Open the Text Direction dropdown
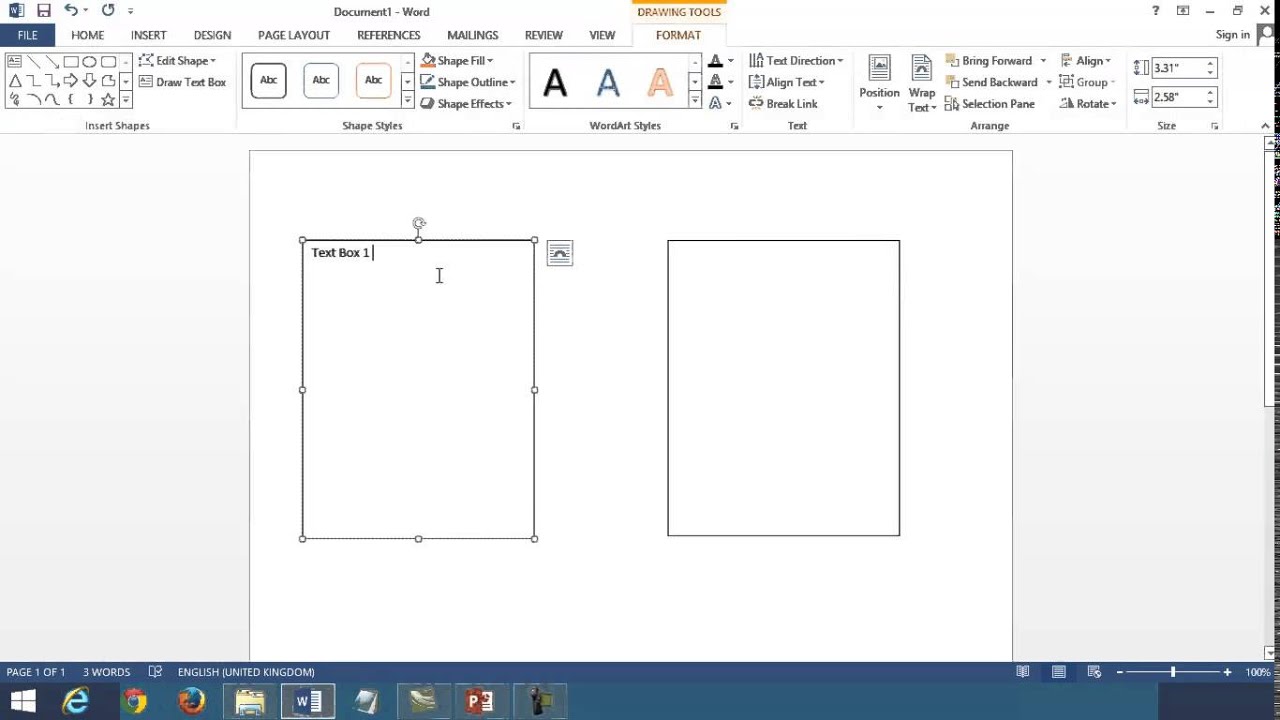1280x720 pixels. coord(796,61)
